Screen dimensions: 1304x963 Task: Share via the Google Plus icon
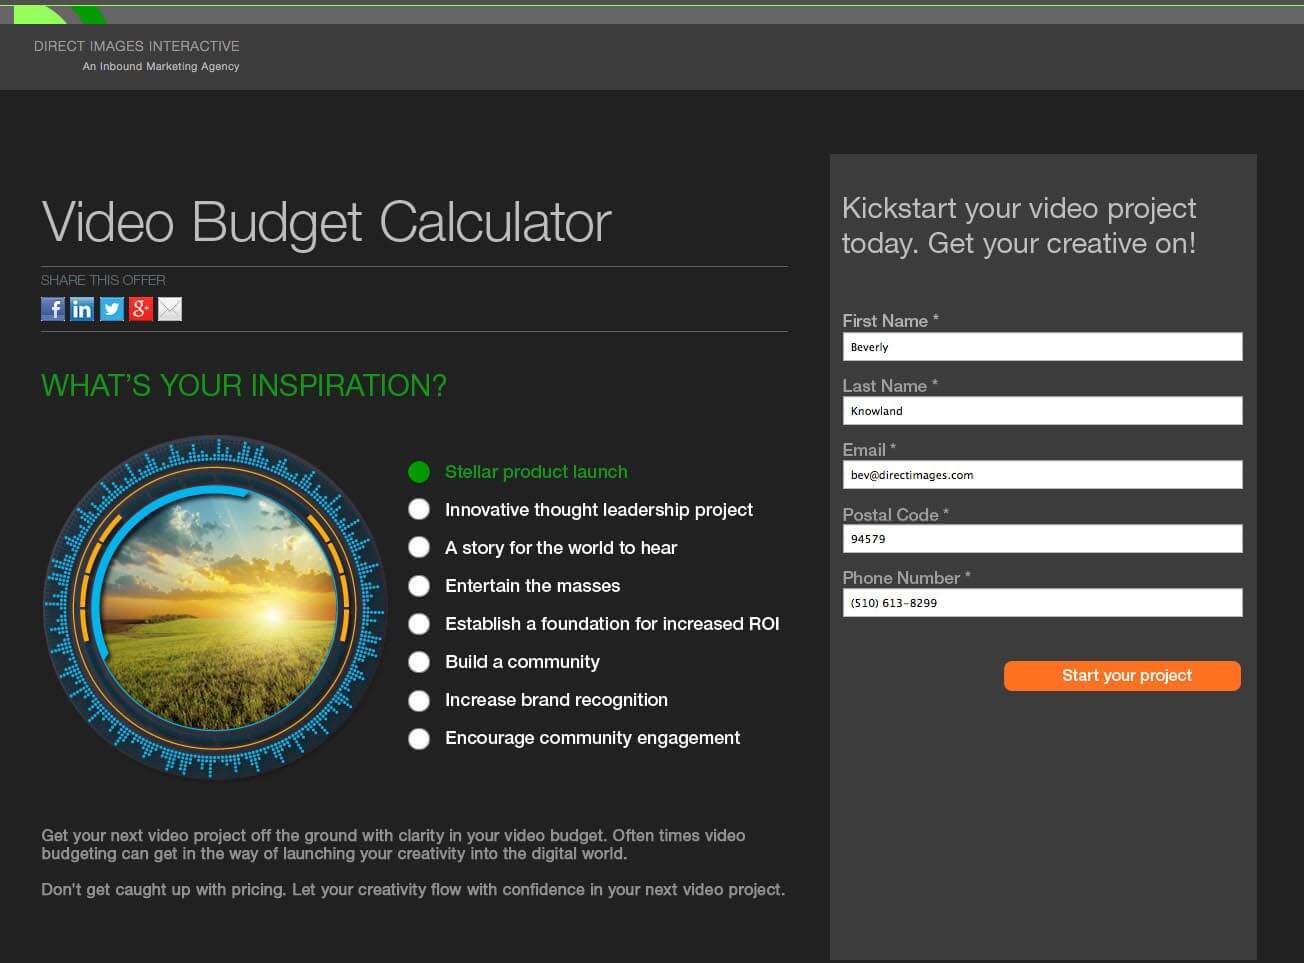pos(141,309)
